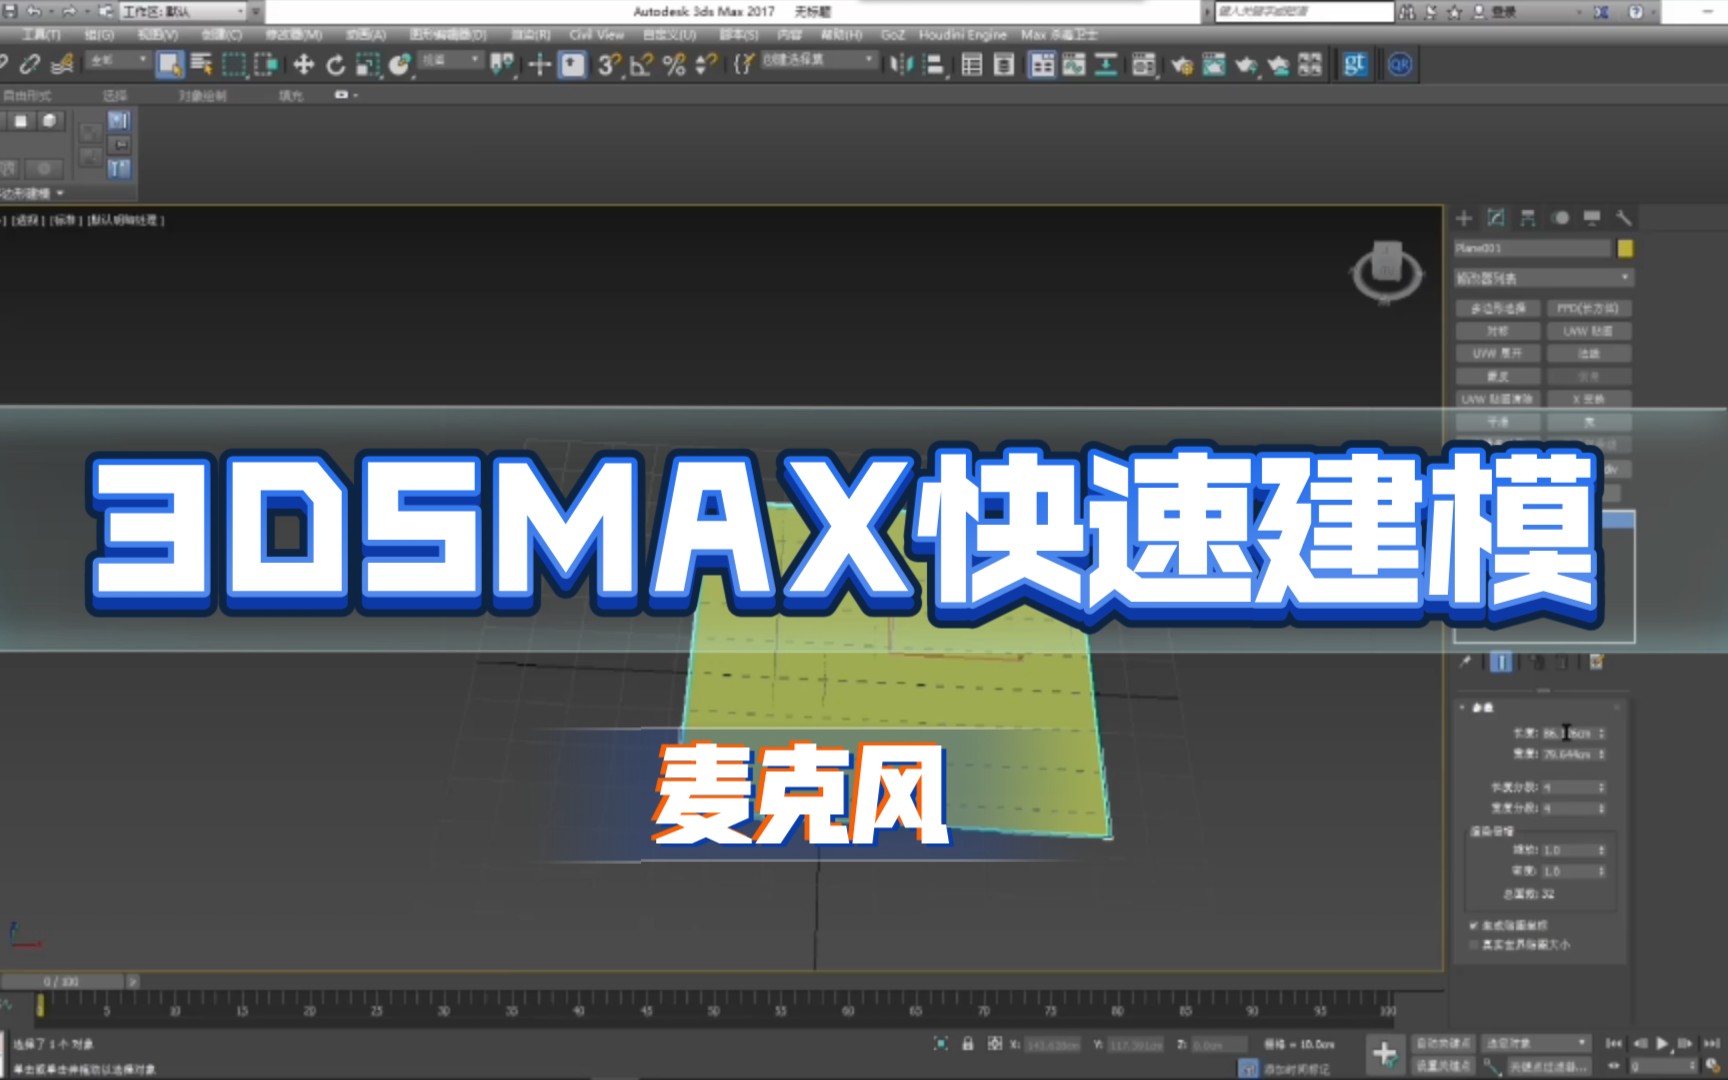
Task: Open the Curve Editor icon
Action: [1075, 65]
